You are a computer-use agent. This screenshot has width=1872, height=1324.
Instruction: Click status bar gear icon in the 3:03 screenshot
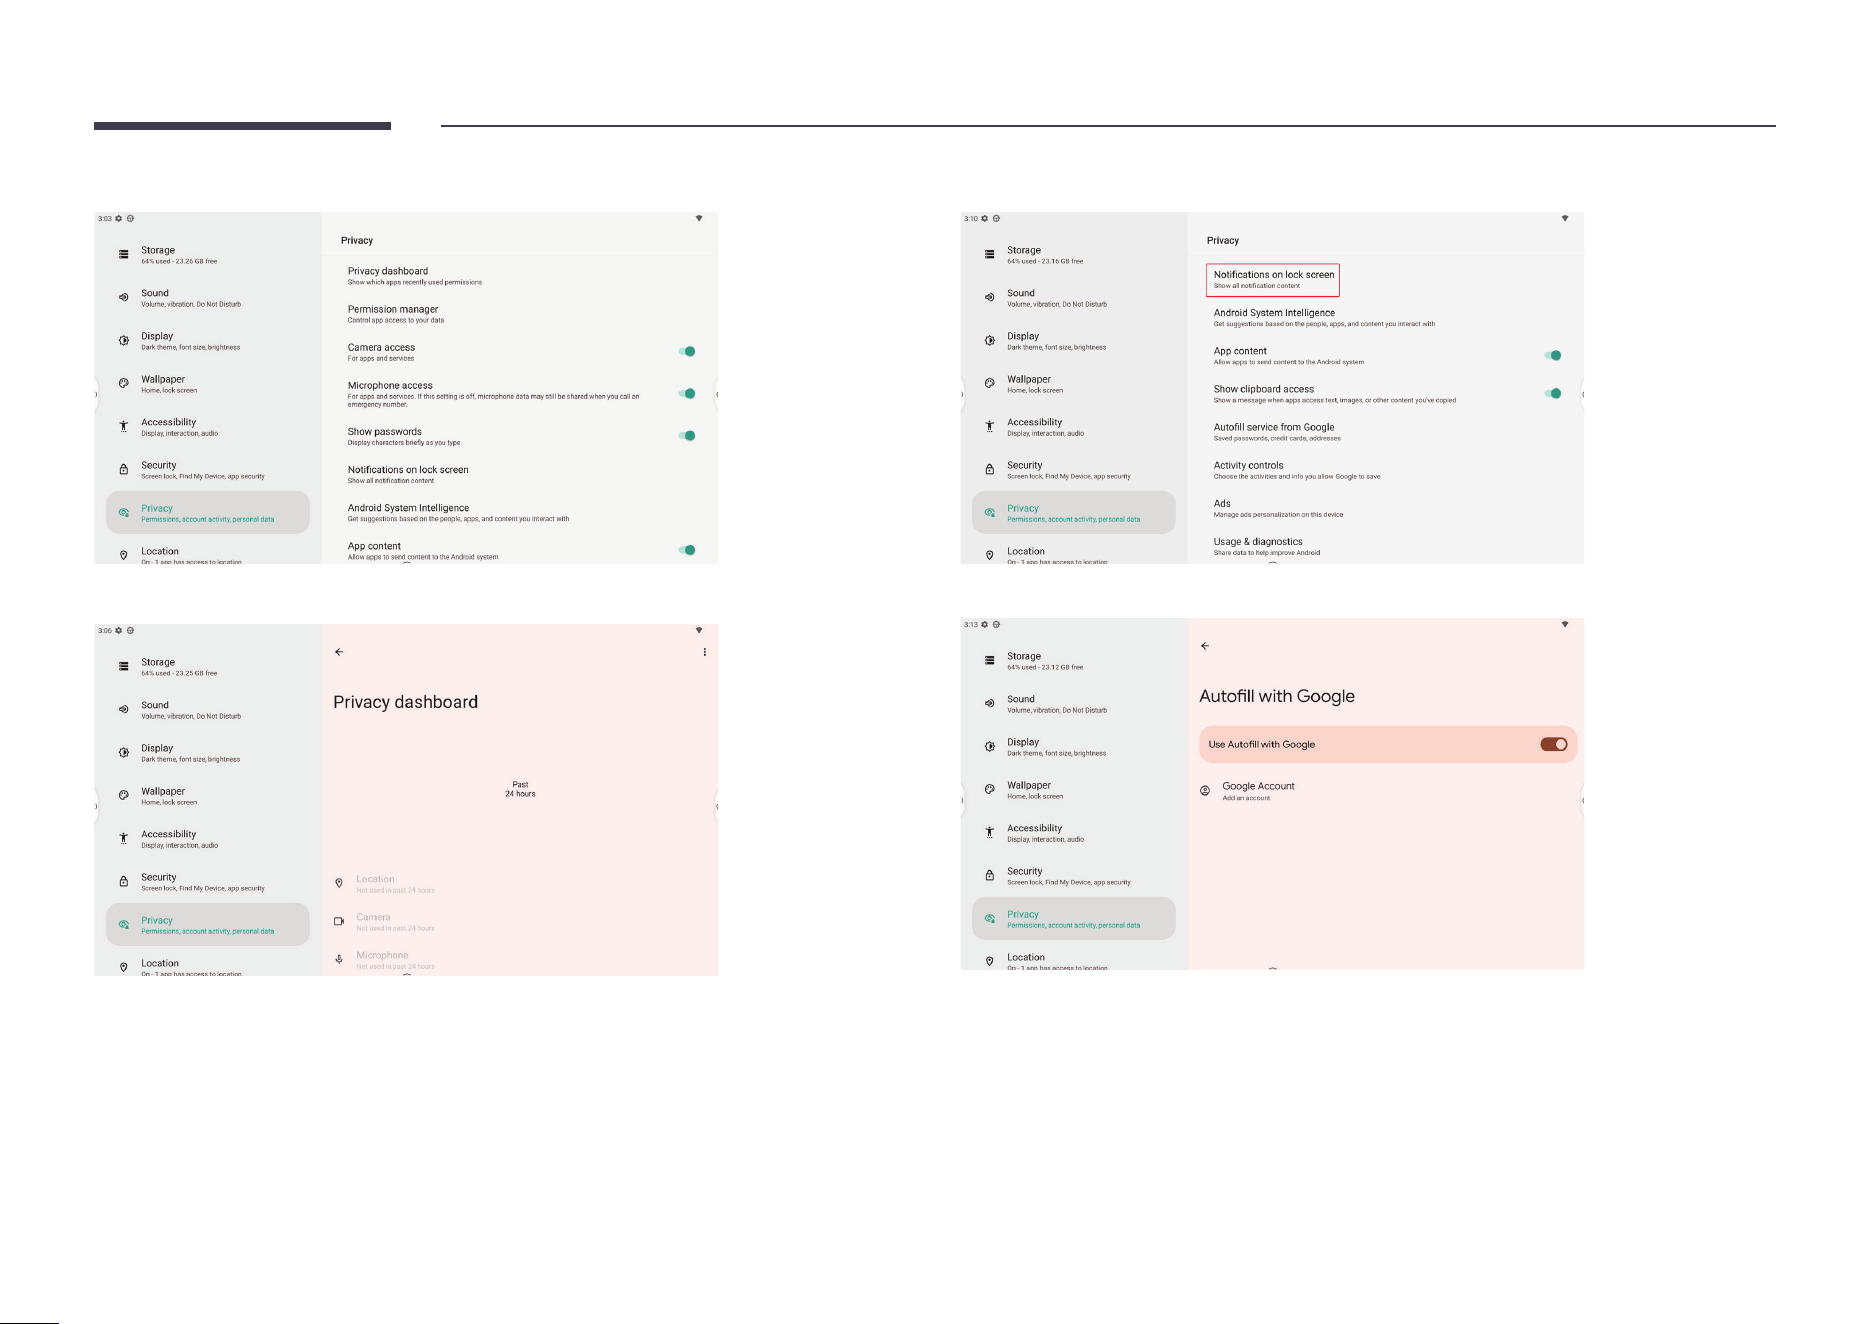(x=119, y=218)
